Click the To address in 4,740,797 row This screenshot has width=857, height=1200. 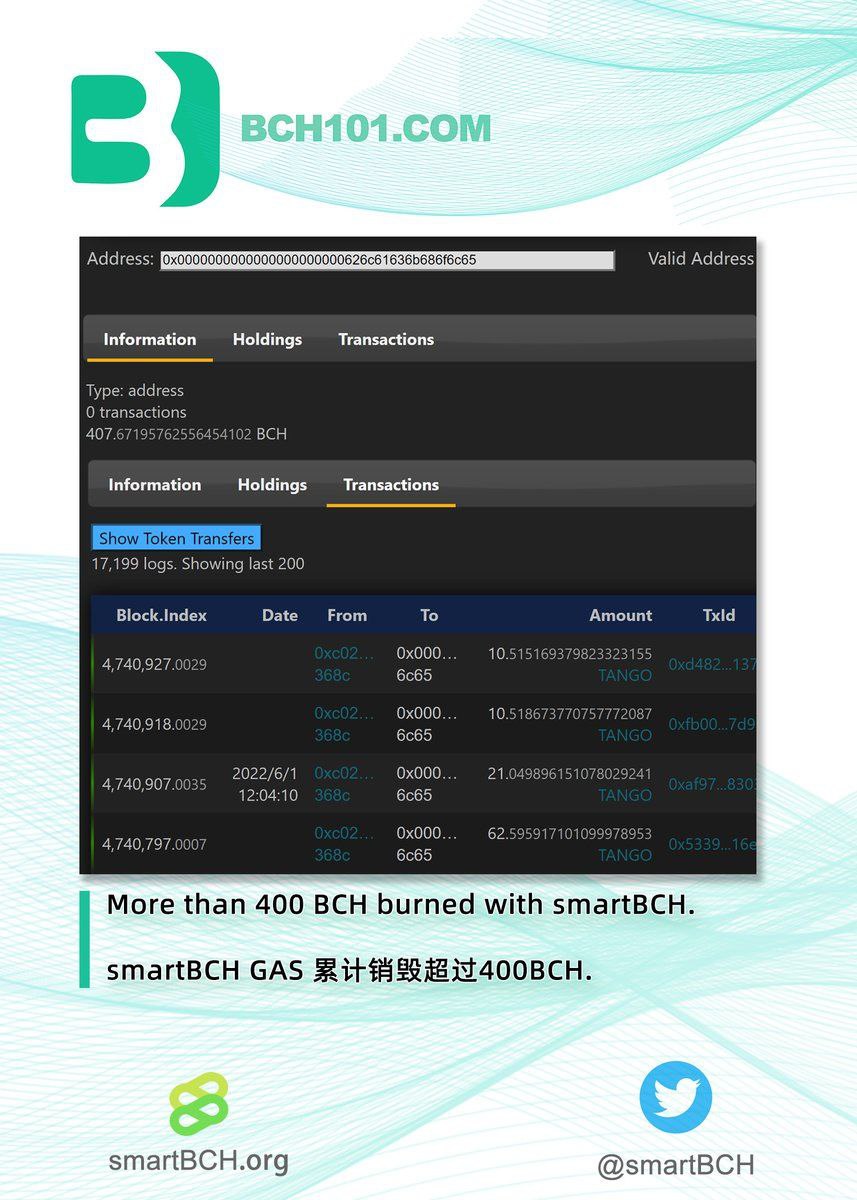[427, 844]
